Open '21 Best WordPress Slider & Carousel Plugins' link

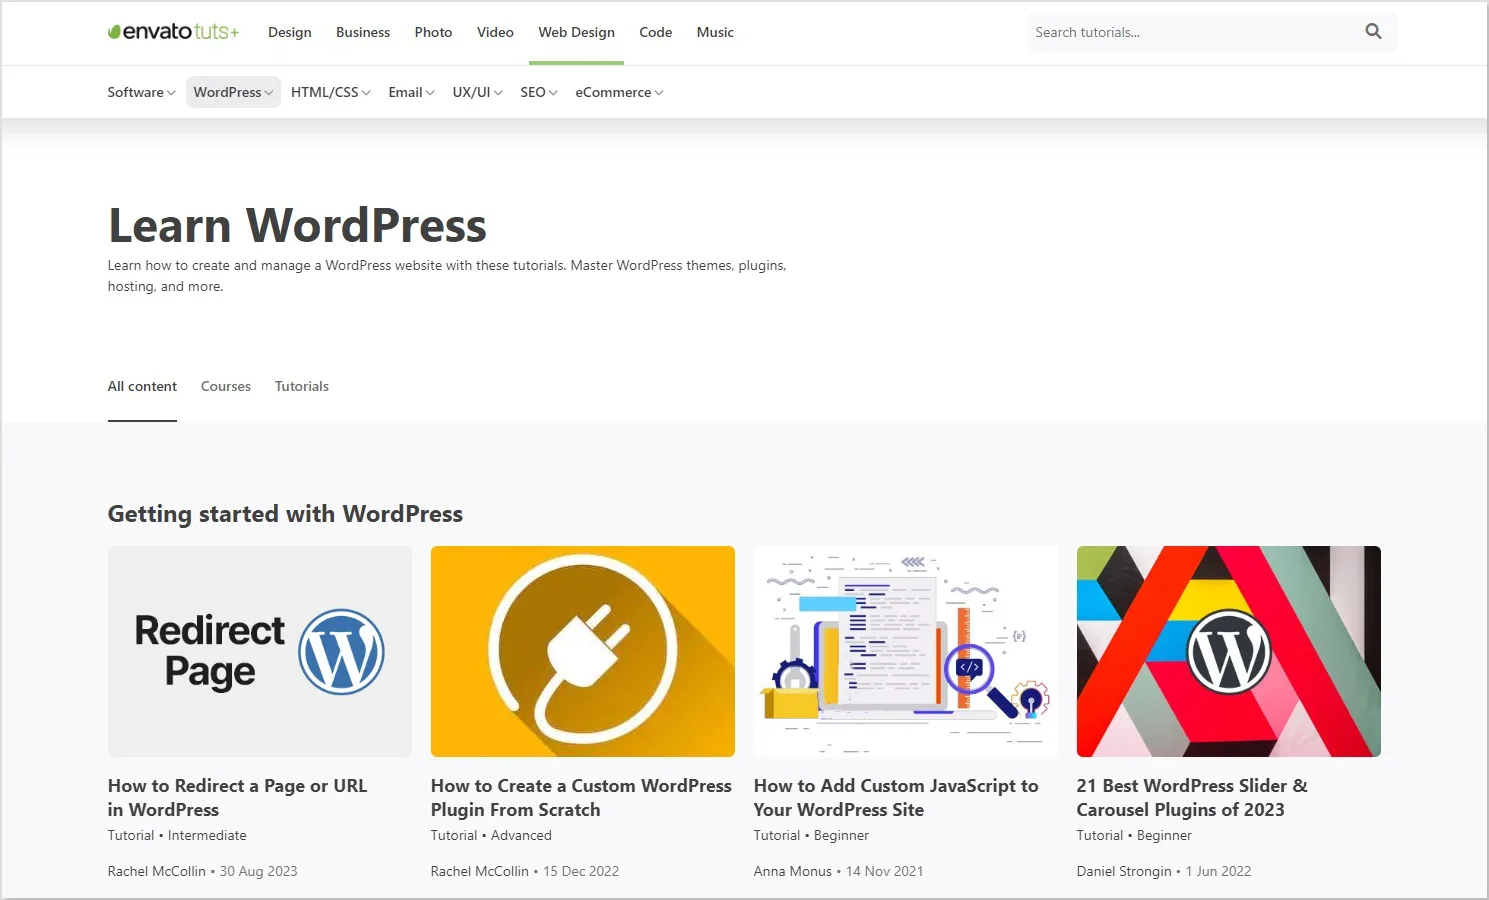tap(1192, 798)
